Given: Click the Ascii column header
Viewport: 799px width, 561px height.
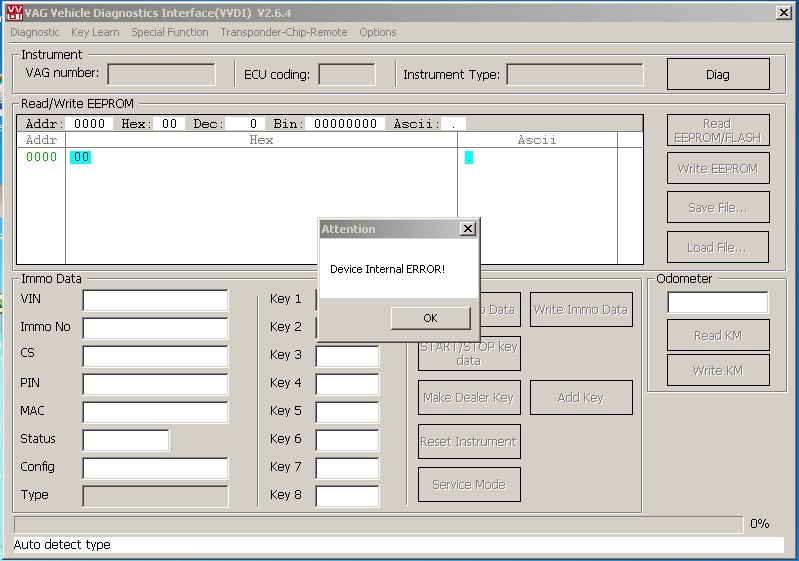Looking at the screenshot, I should point(537,140).
